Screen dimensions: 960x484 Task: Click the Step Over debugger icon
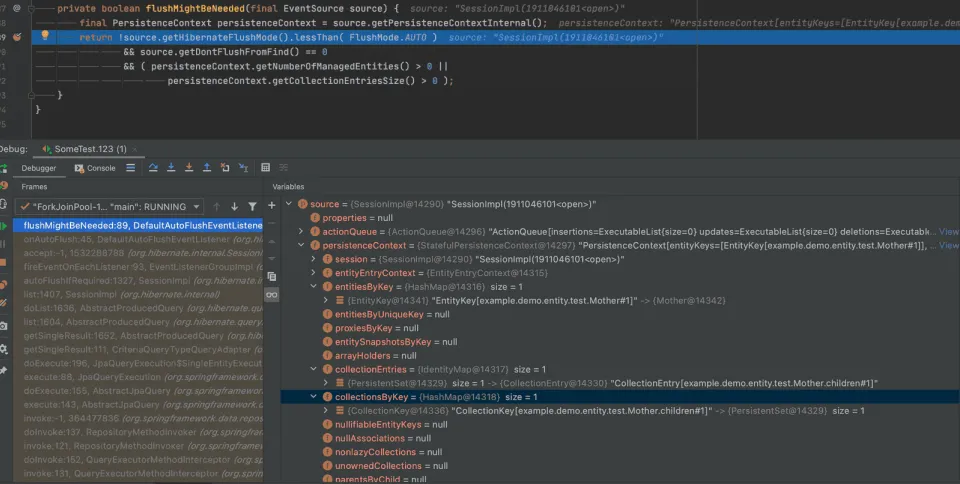[153, 168]
